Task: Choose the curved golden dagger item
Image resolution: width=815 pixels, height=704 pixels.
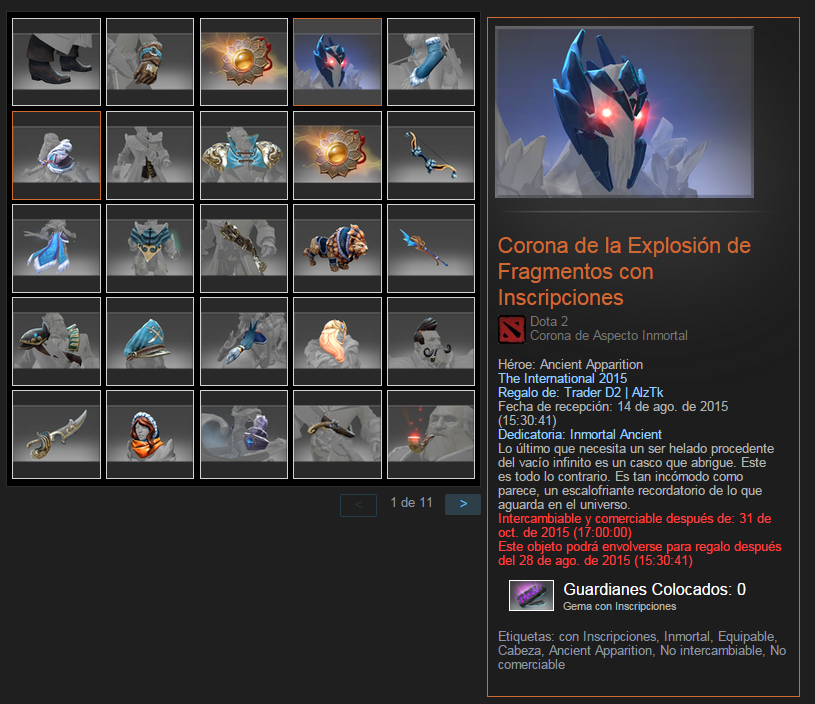Action: coord(56,434)
